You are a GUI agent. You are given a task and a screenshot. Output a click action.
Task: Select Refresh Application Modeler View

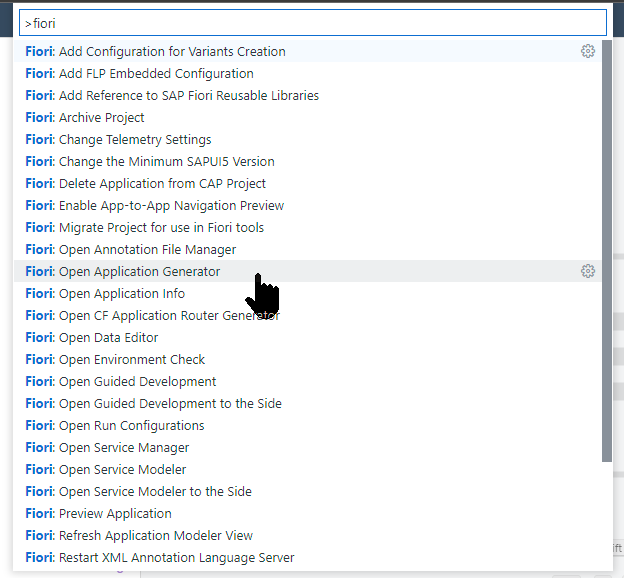(x=308, y=536)
